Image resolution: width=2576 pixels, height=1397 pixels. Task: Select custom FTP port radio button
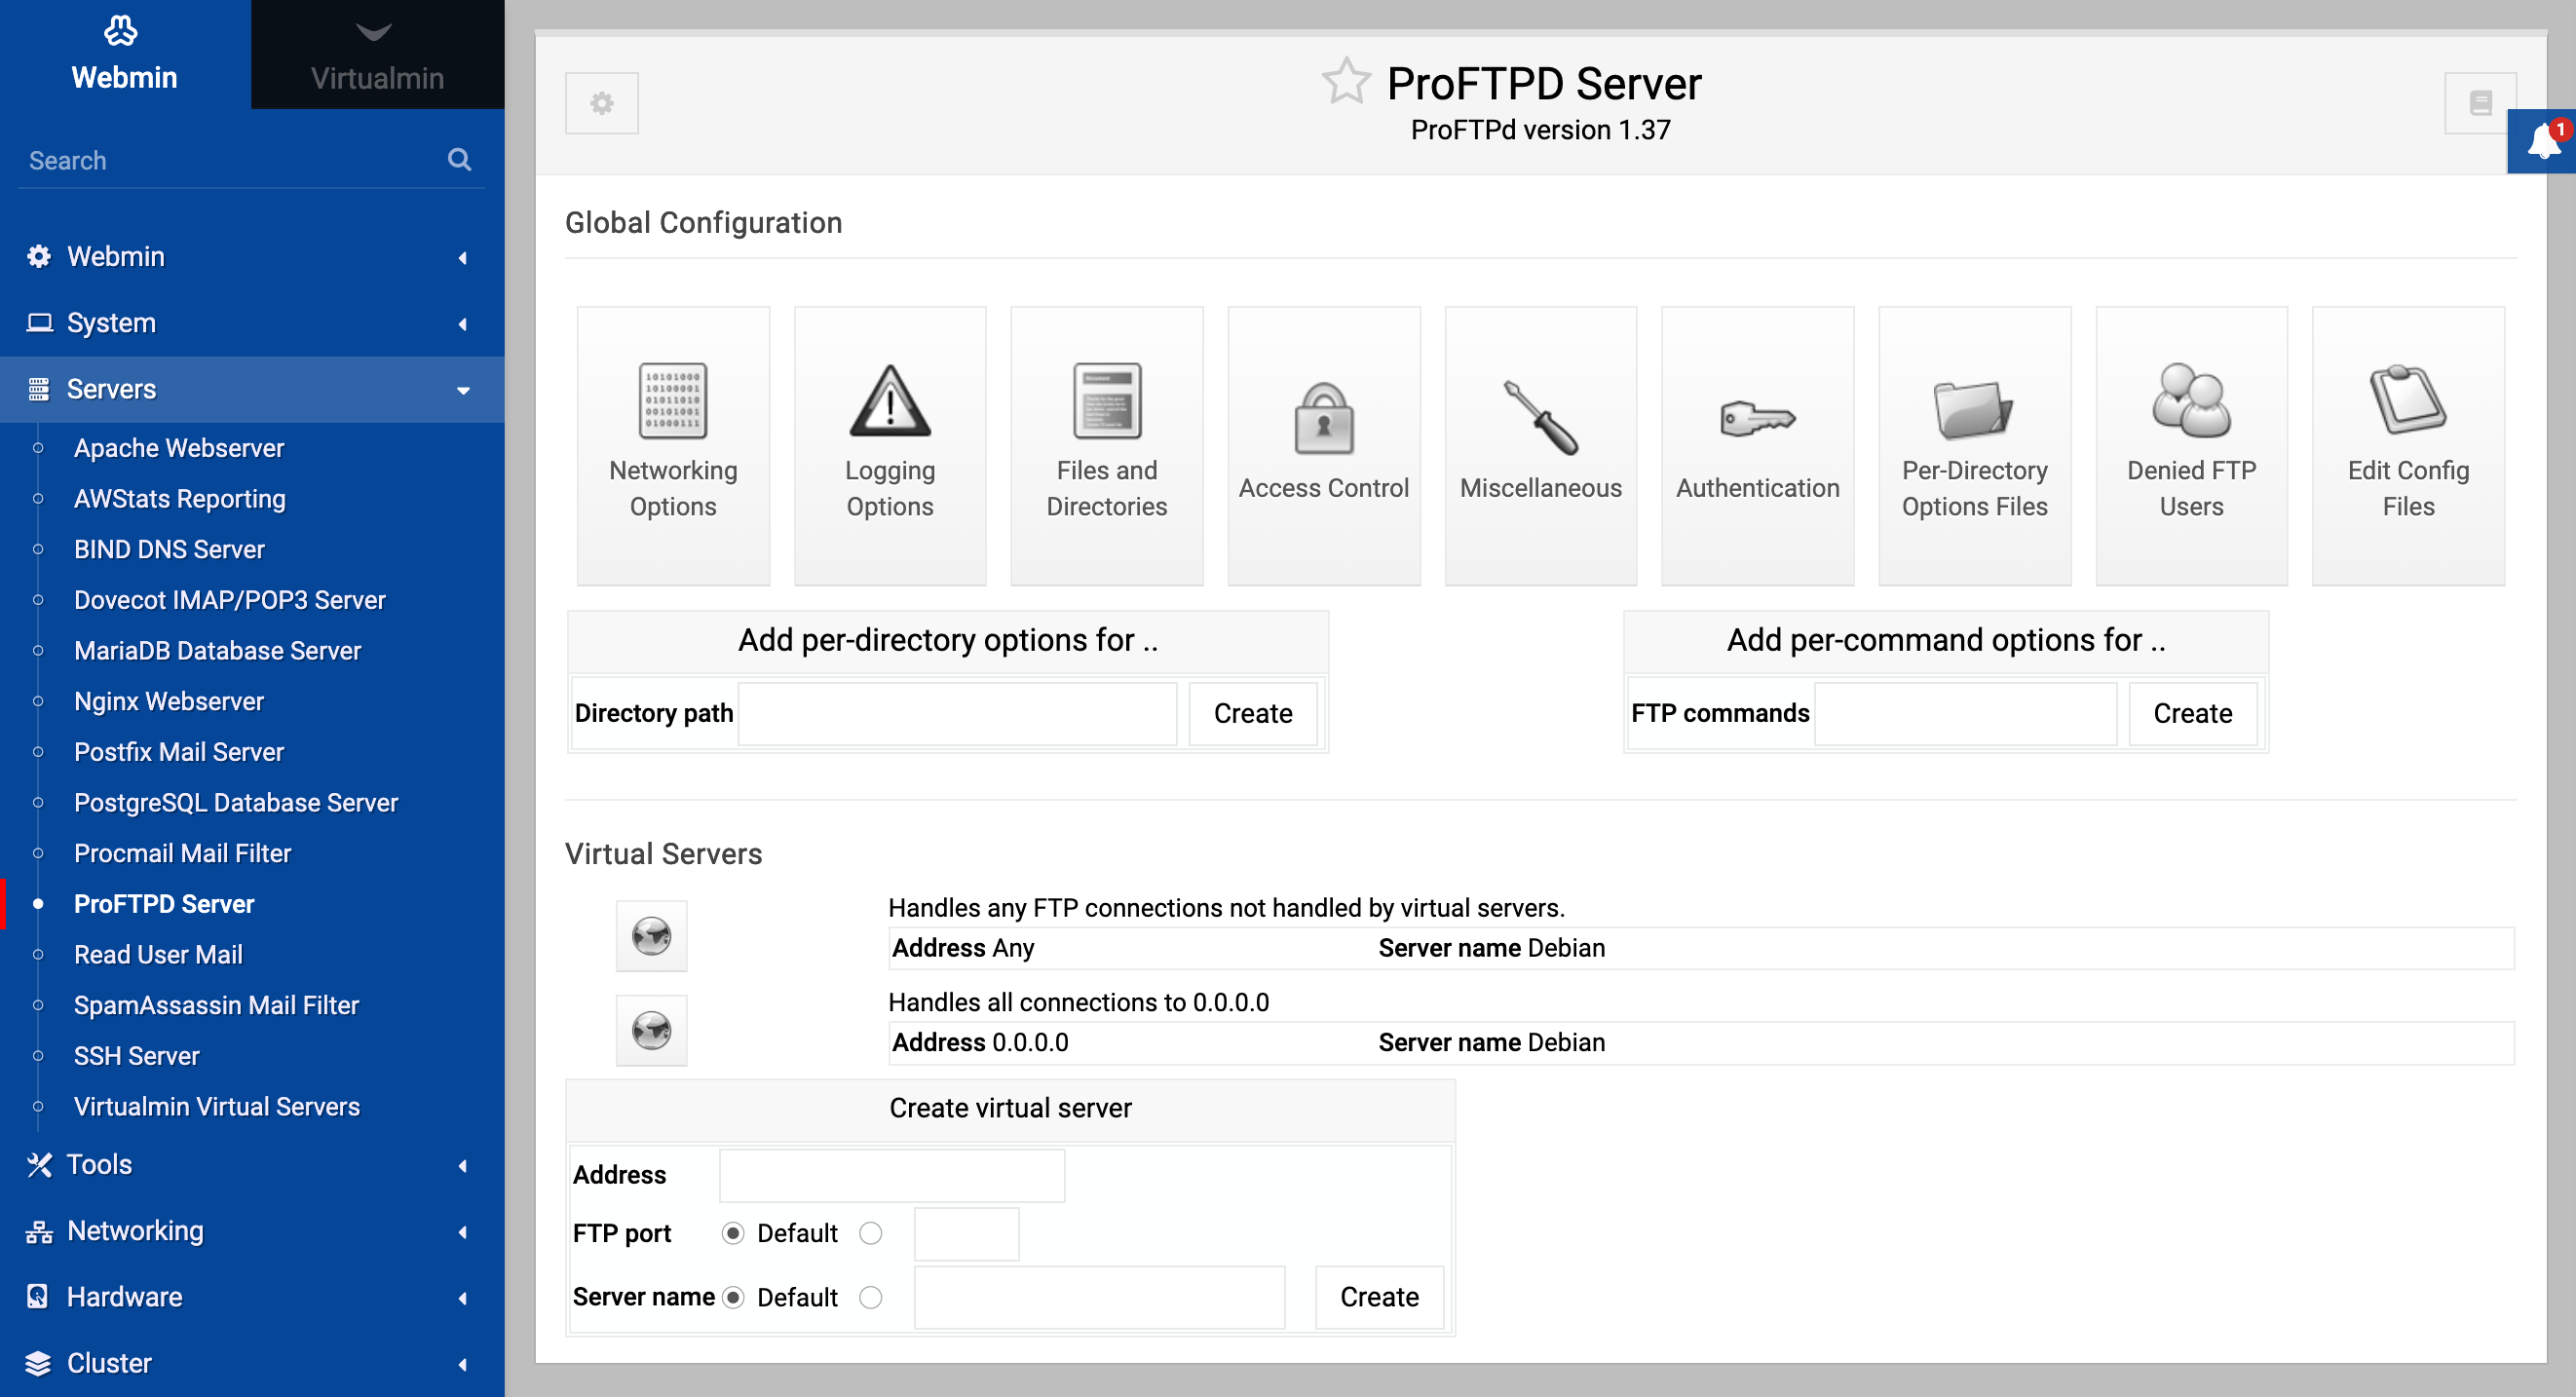[x=871, y=1233]
